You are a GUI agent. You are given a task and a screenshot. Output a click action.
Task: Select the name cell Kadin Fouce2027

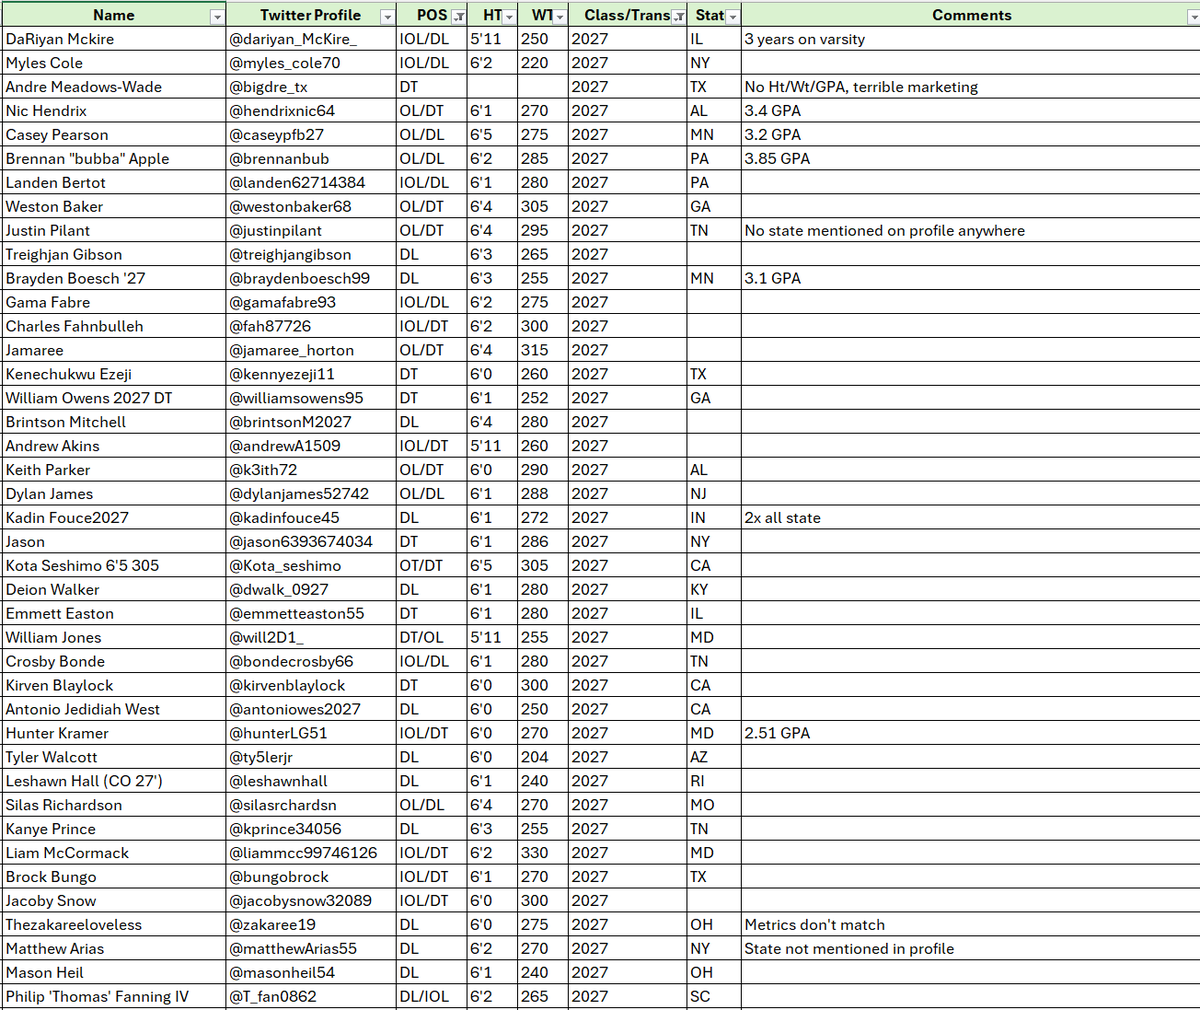pos(114,518)
